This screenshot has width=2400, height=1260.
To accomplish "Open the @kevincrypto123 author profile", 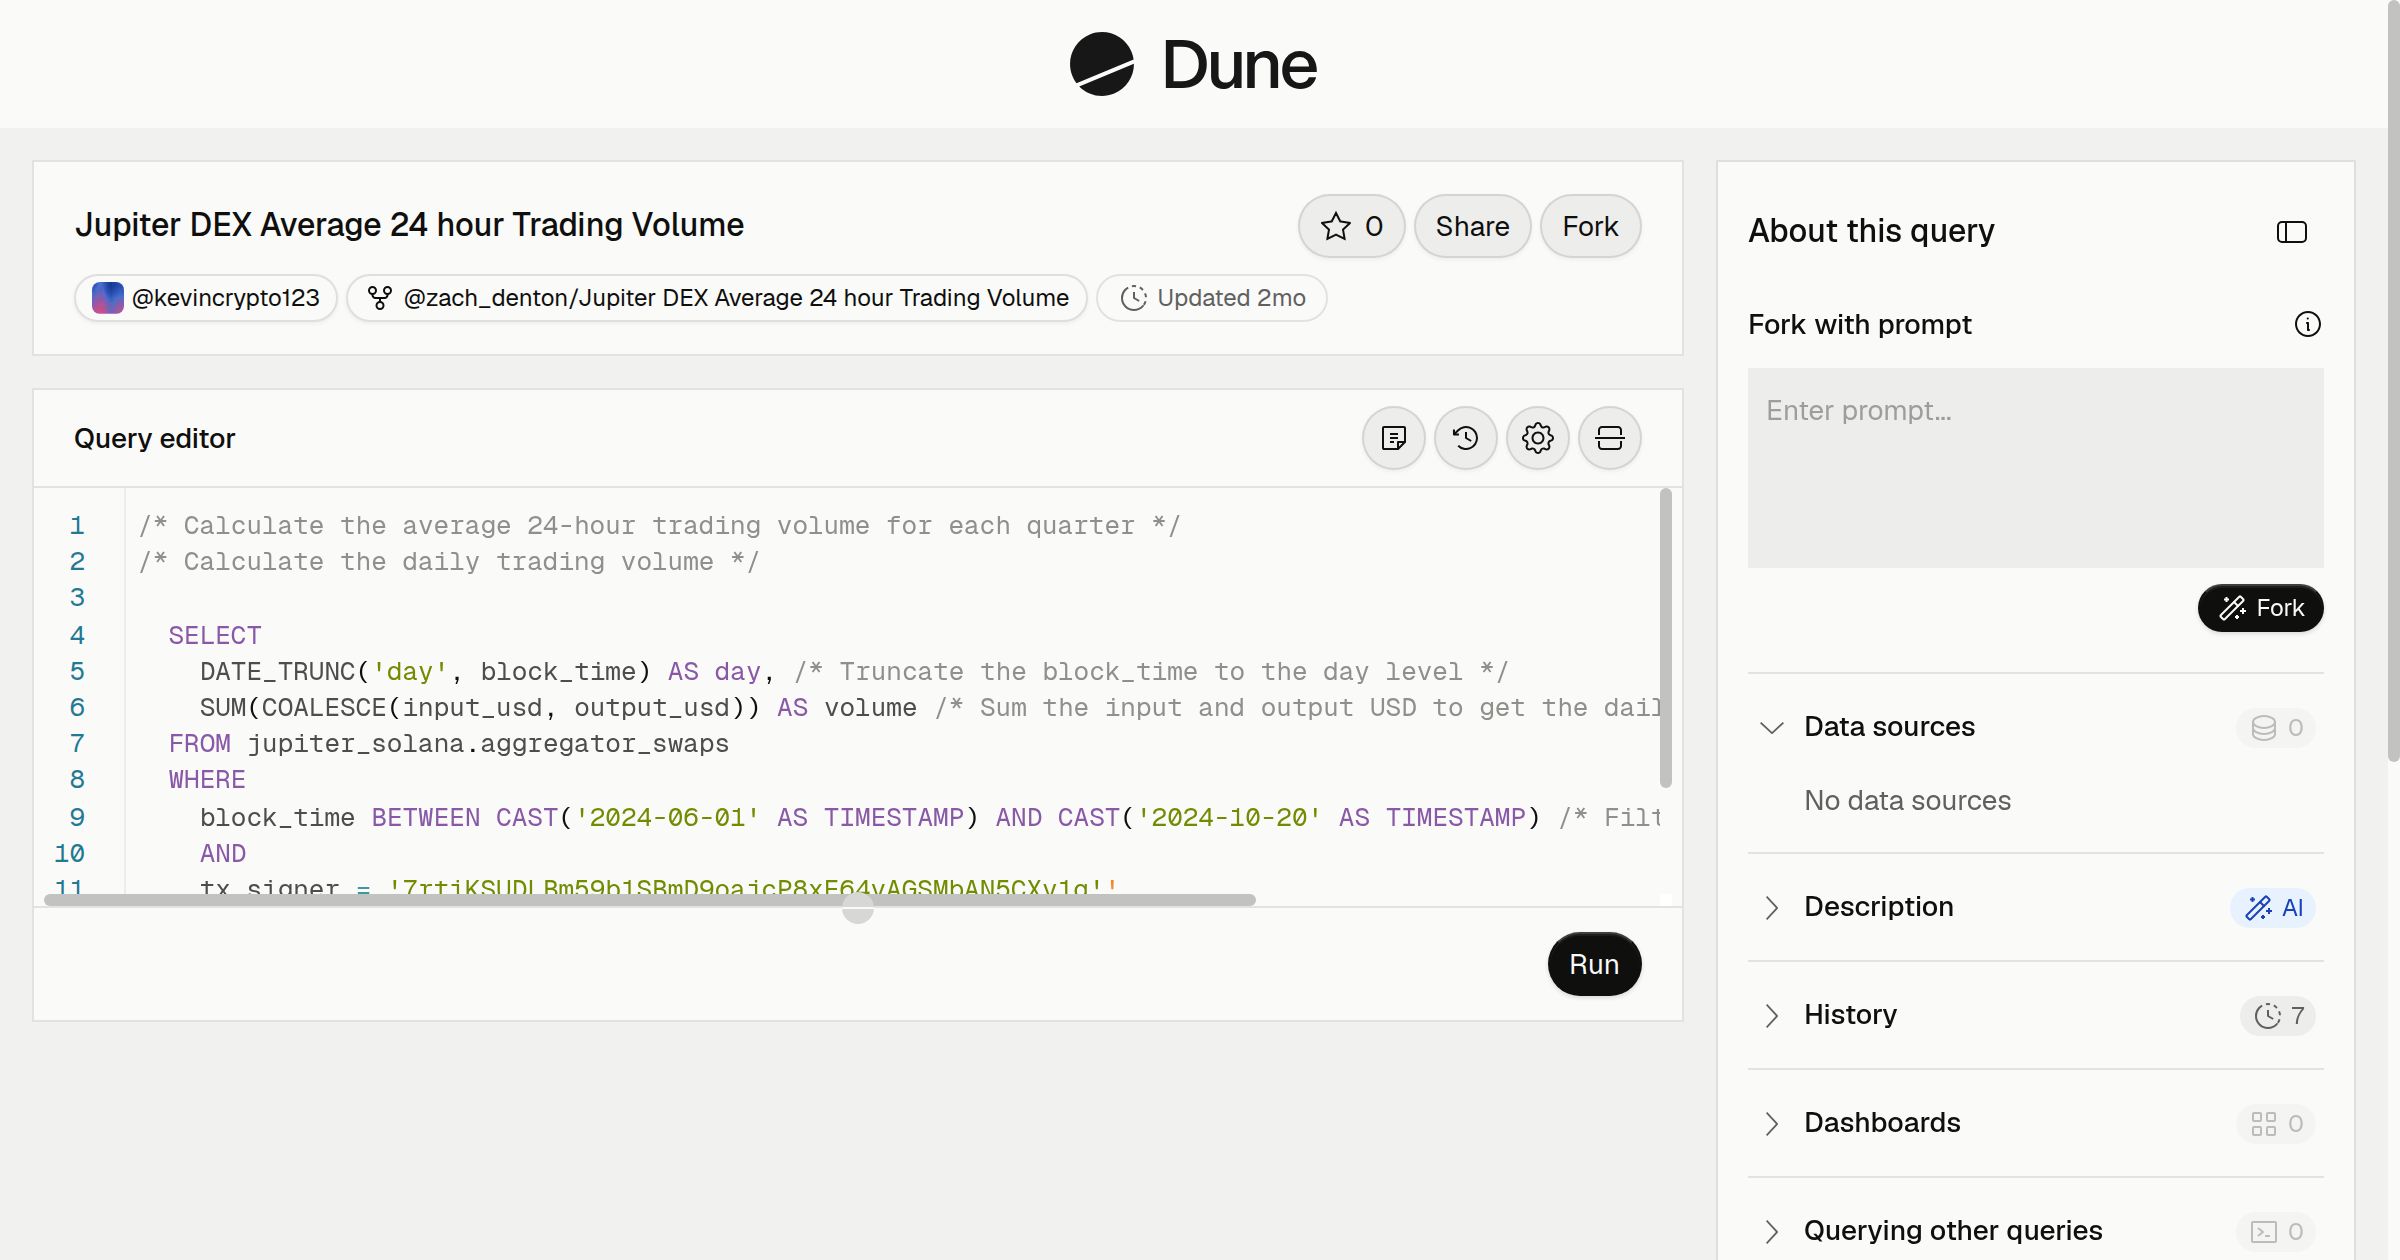I will 206,298.
